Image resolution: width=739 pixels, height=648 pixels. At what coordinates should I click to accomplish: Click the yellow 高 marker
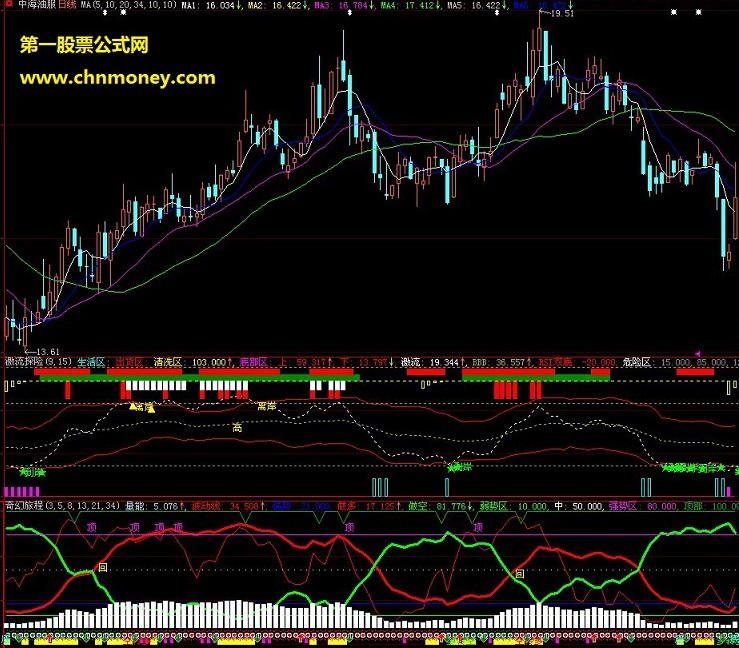(x=237, y=427)
